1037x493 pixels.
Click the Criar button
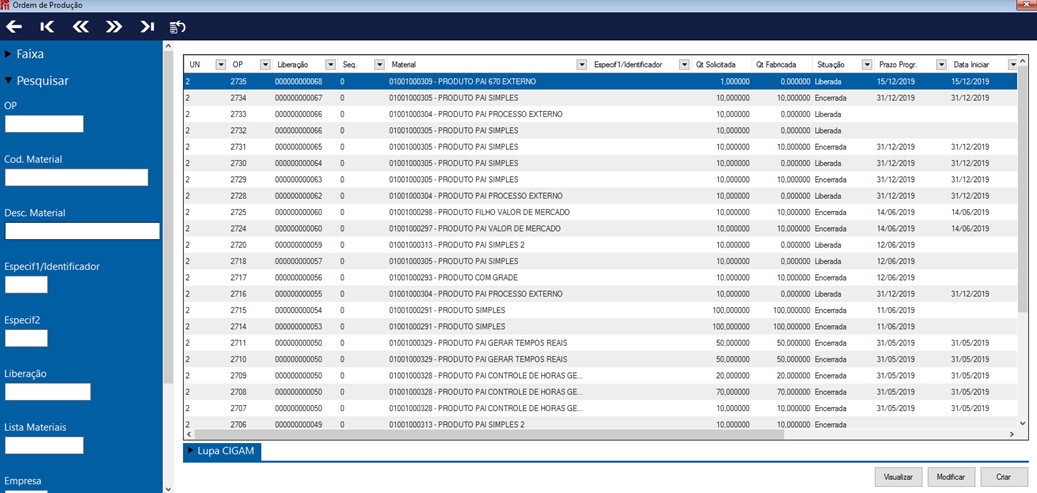click(x=1005, y=476)
